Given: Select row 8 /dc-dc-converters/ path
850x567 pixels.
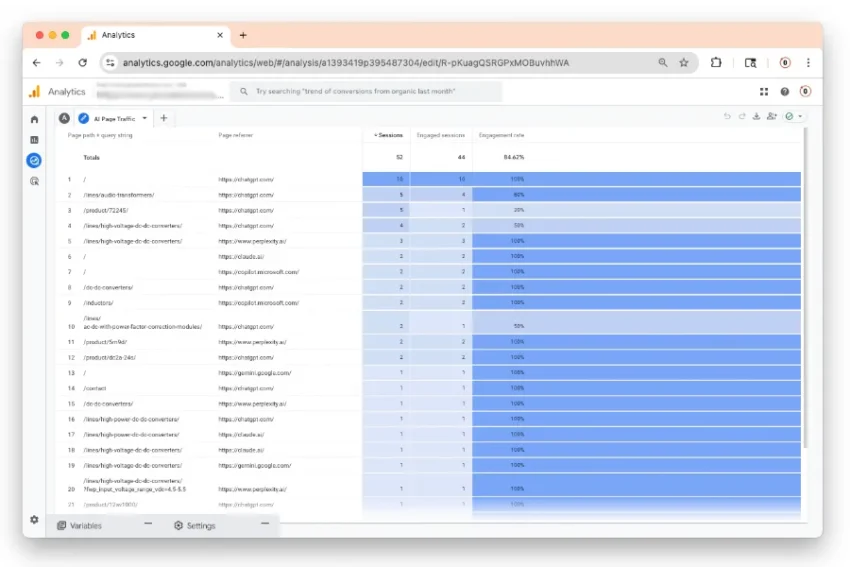Looking at the screenshot, I should pyautogui.click(x=108, y=287).
